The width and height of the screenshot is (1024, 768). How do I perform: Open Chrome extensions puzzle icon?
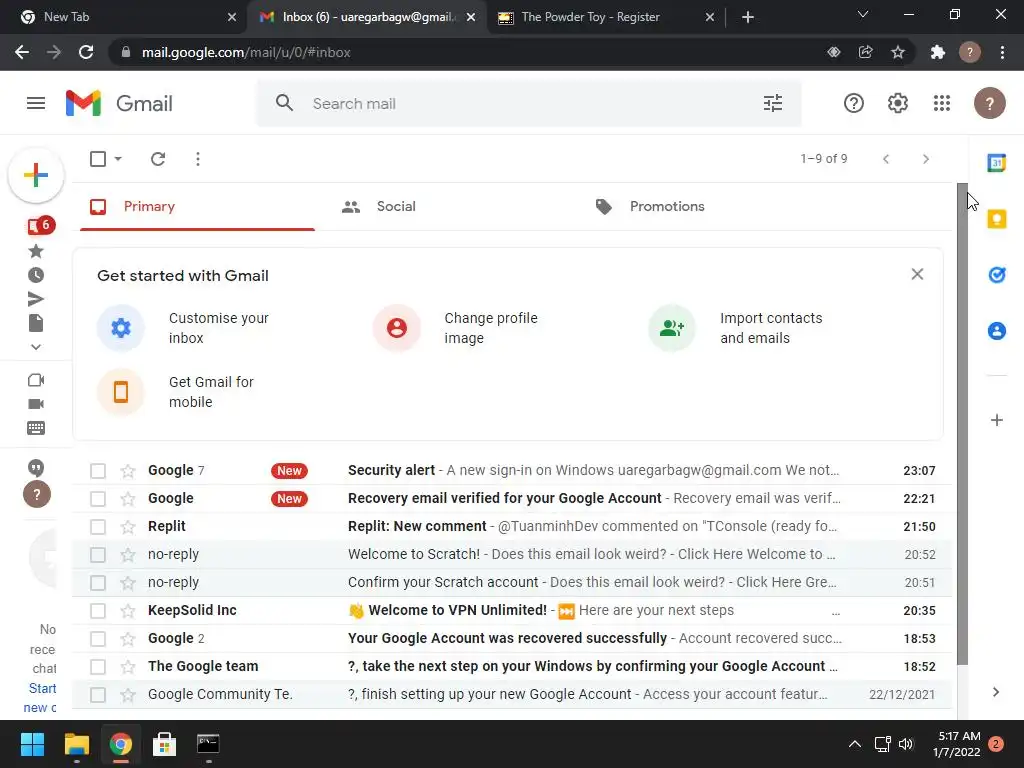point(938,52)
